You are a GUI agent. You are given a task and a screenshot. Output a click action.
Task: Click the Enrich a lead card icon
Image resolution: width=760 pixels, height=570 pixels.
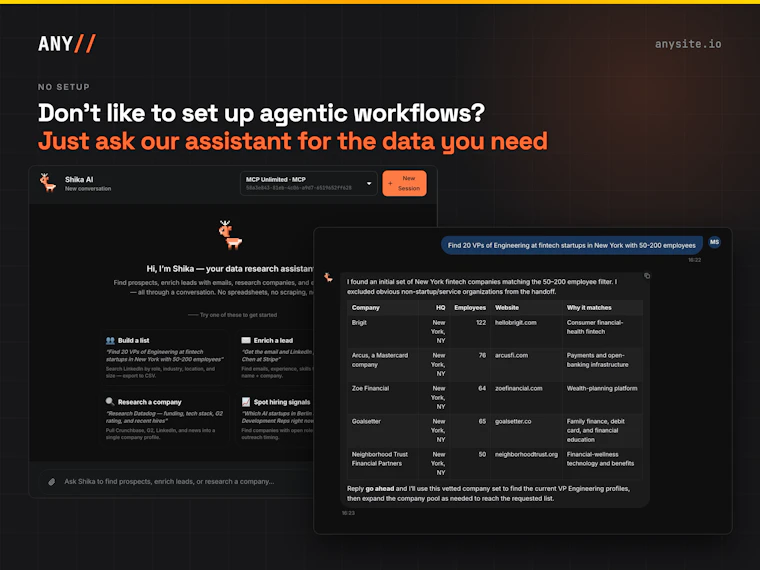tap(246, 340)
